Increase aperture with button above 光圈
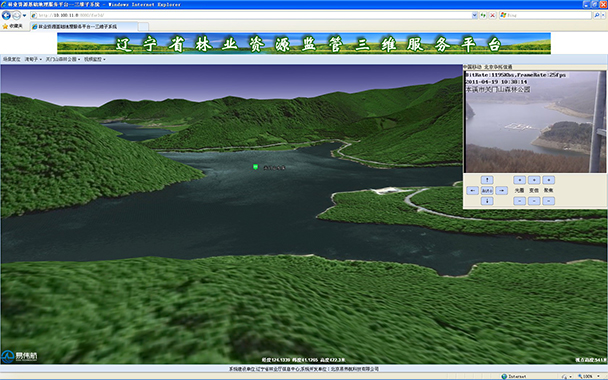608x380 pixels. click(520, 180)
